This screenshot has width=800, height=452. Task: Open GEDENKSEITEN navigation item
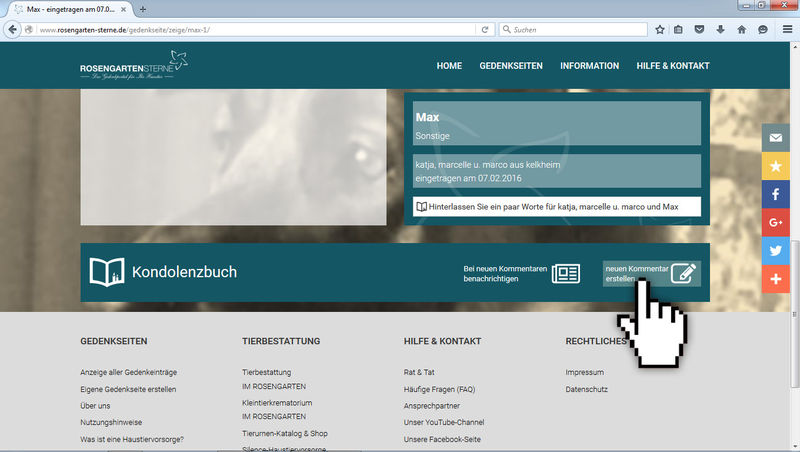coord(511,66)
